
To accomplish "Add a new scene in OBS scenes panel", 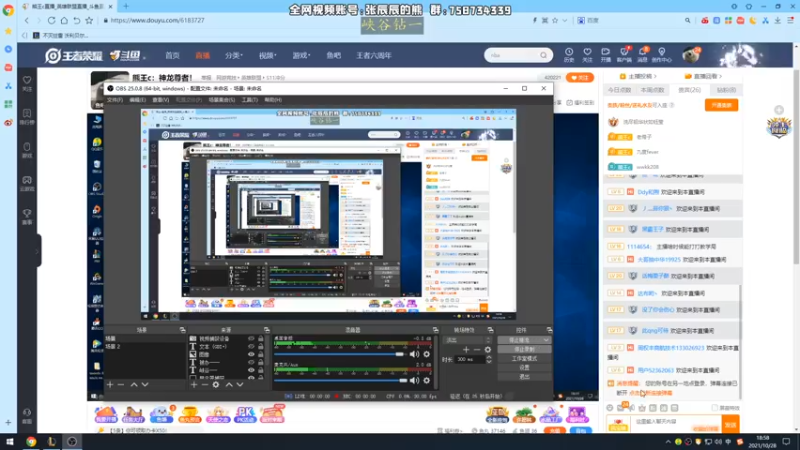I will tap(110, 384).
